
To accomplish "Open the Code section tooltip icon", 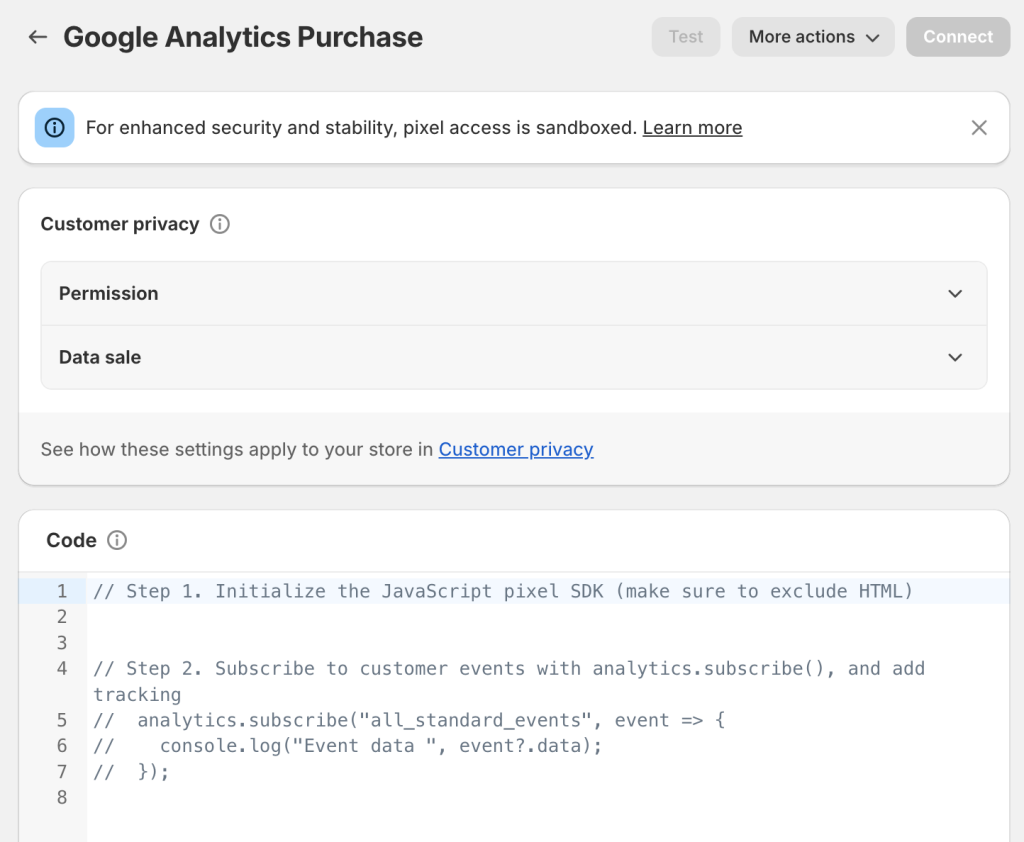I will [x=117, y=540].
